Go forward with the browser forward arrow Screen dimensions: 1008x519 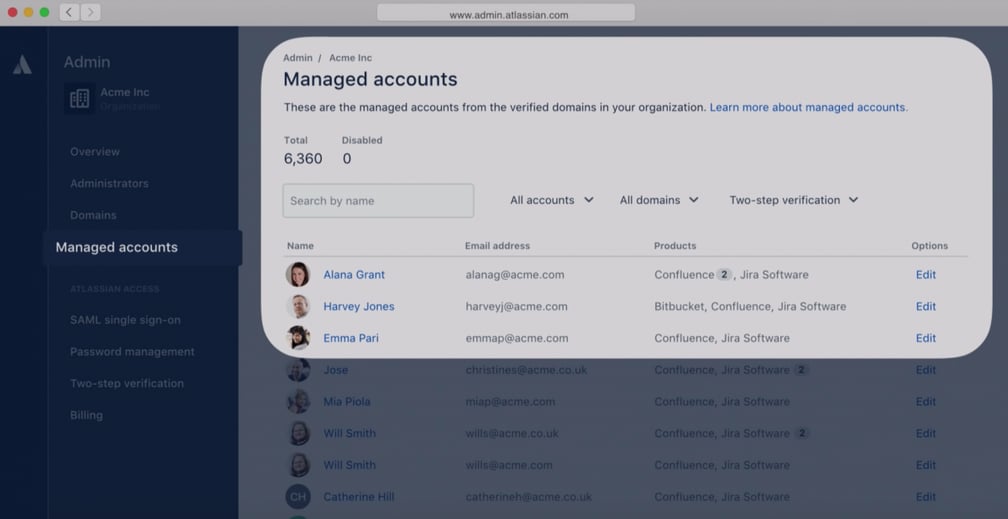click(91, 12)
